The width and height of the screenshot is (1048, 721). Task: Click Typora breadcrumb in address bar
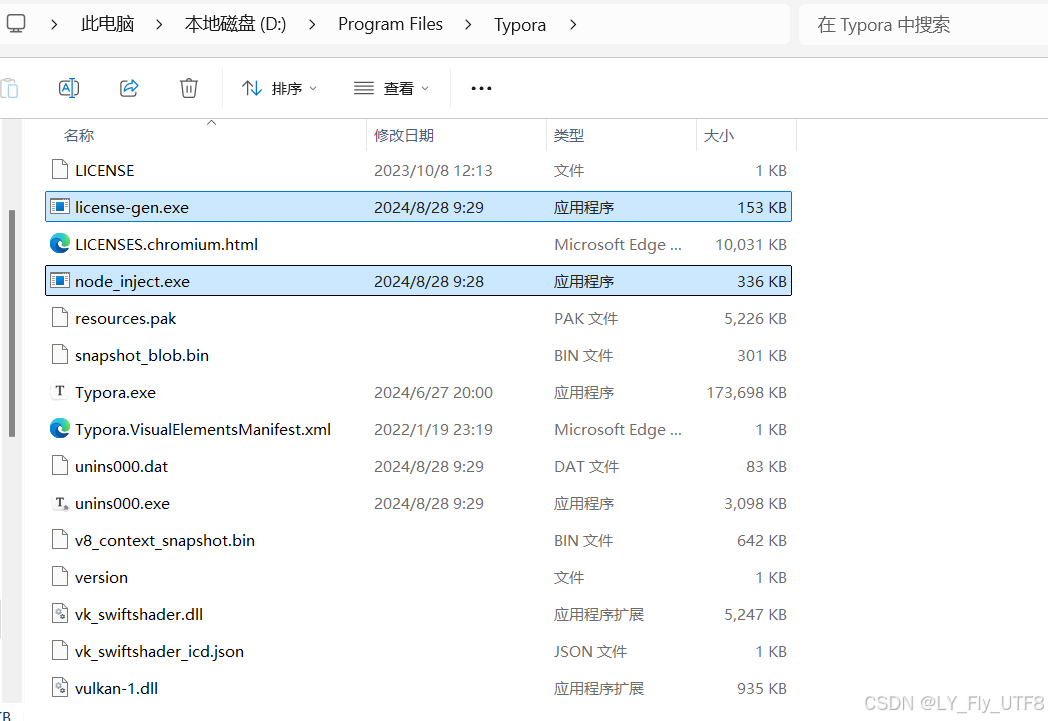520,25
